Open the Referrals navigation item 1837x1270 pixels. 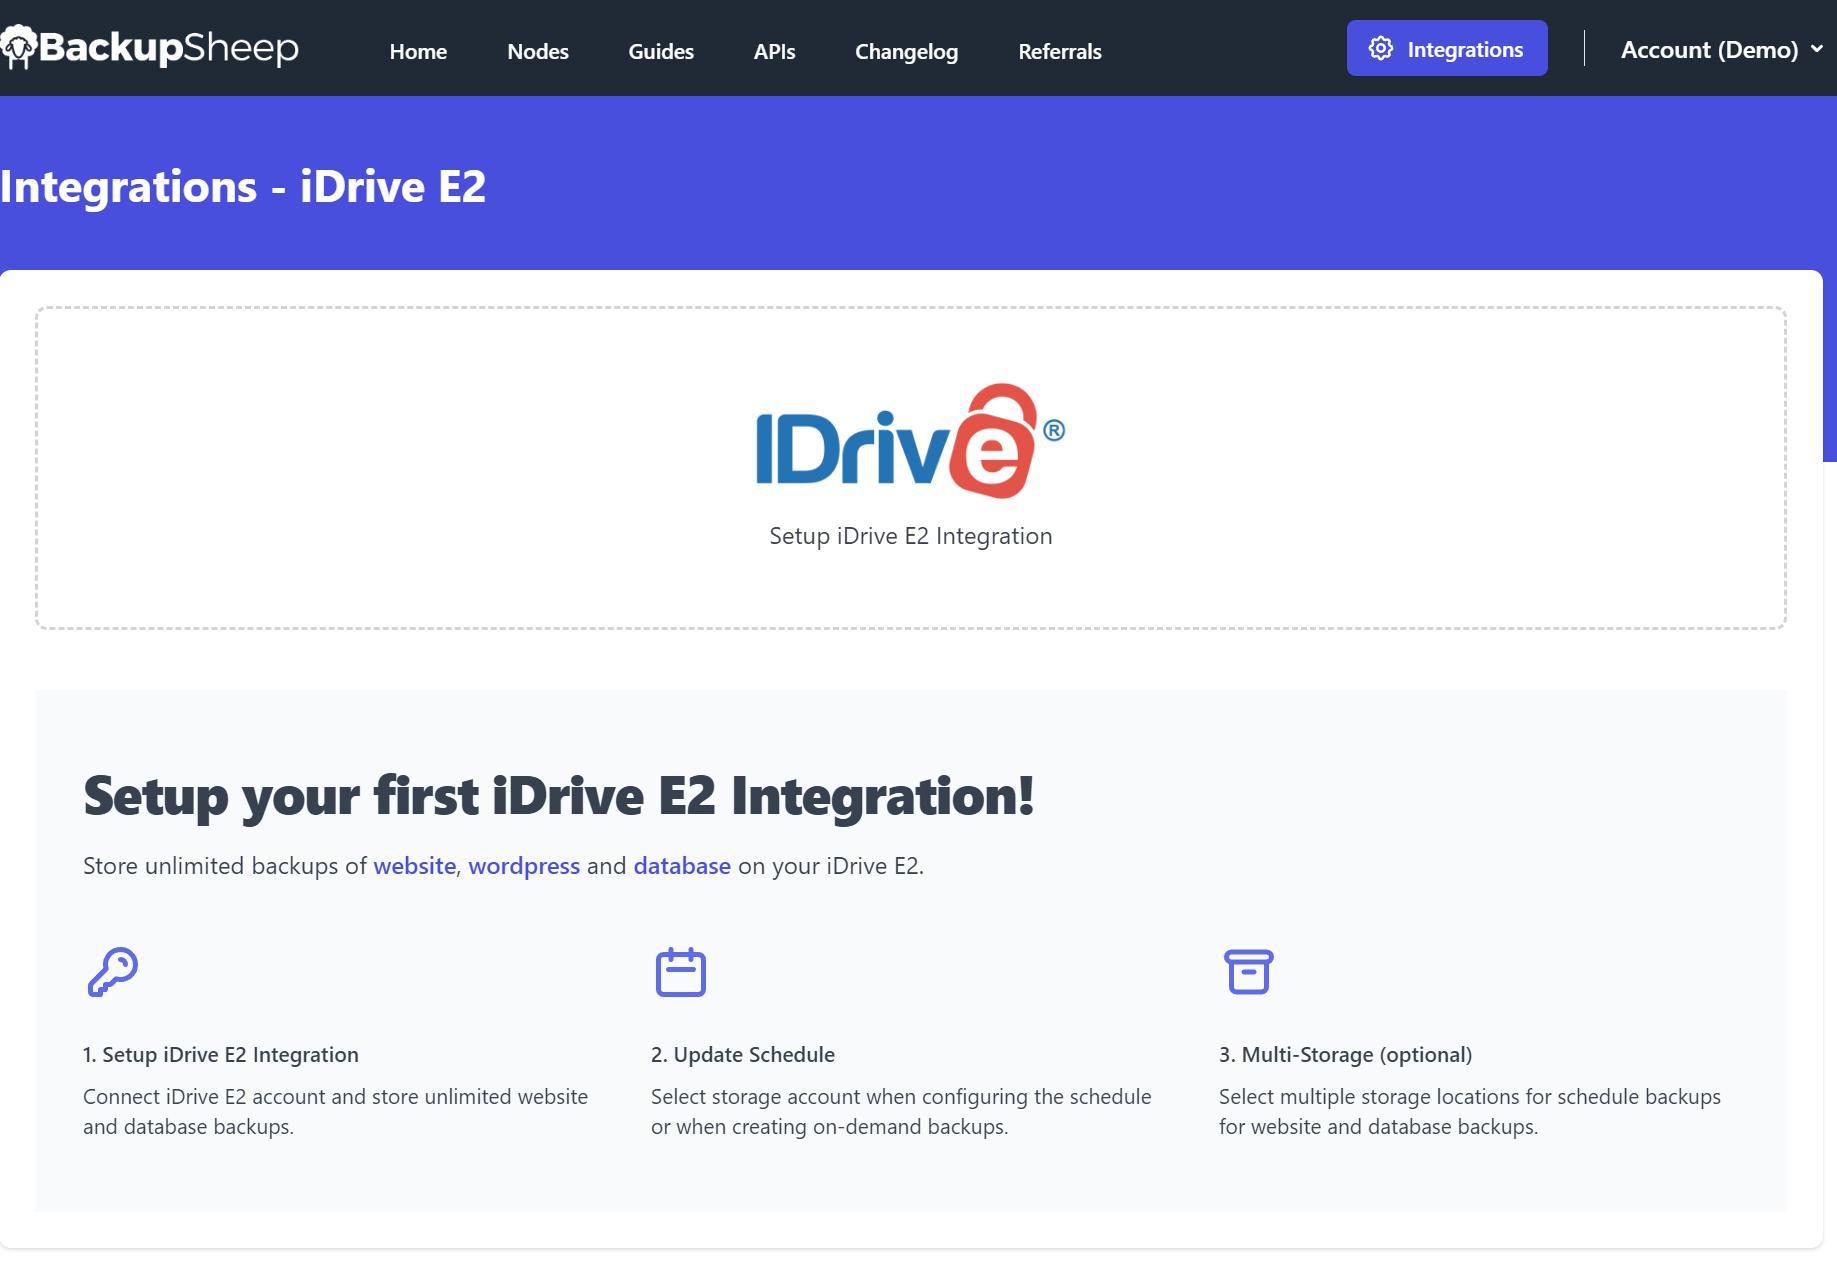(1060, 51)
